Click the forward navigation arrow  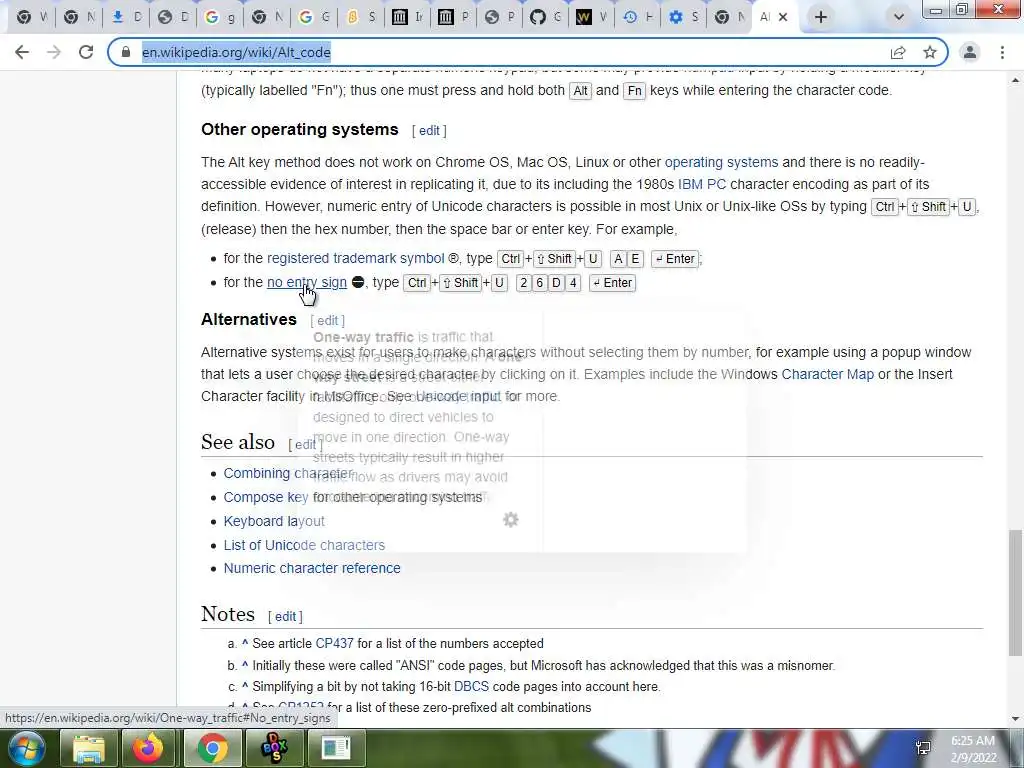(54, 52)
